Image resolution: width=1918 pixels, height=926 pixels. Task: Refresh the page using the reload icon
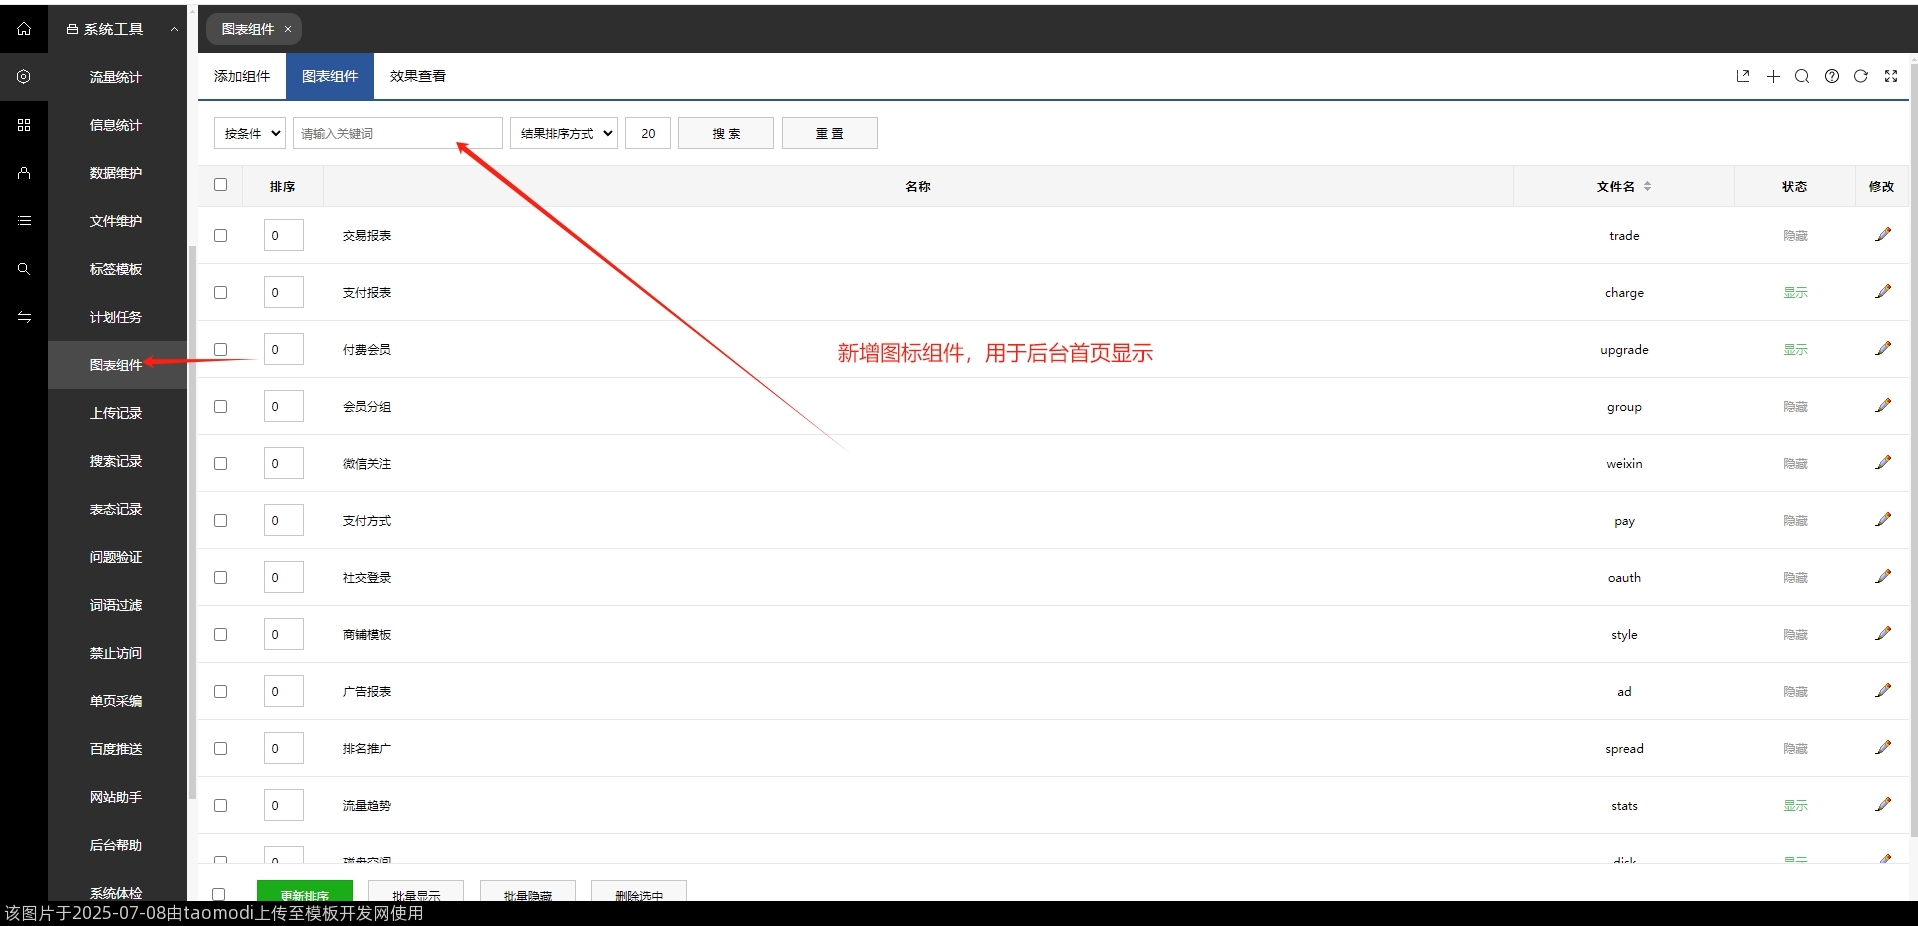point(1861,76)
